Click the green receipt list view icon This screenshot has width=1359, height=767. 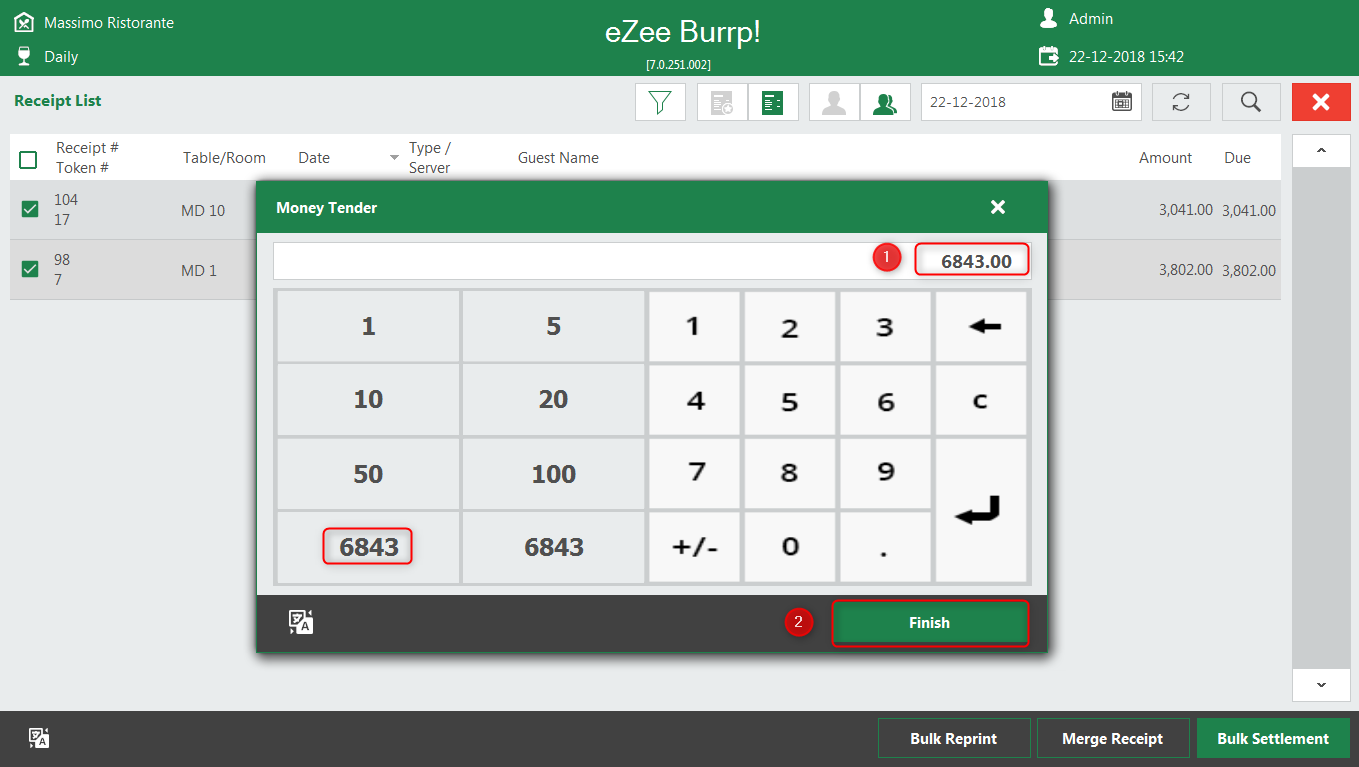pos(773,102)
